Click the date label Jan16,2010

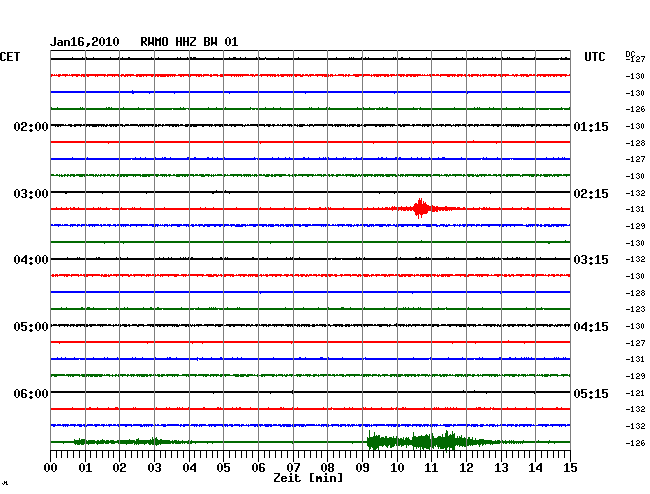coord(85,42)
